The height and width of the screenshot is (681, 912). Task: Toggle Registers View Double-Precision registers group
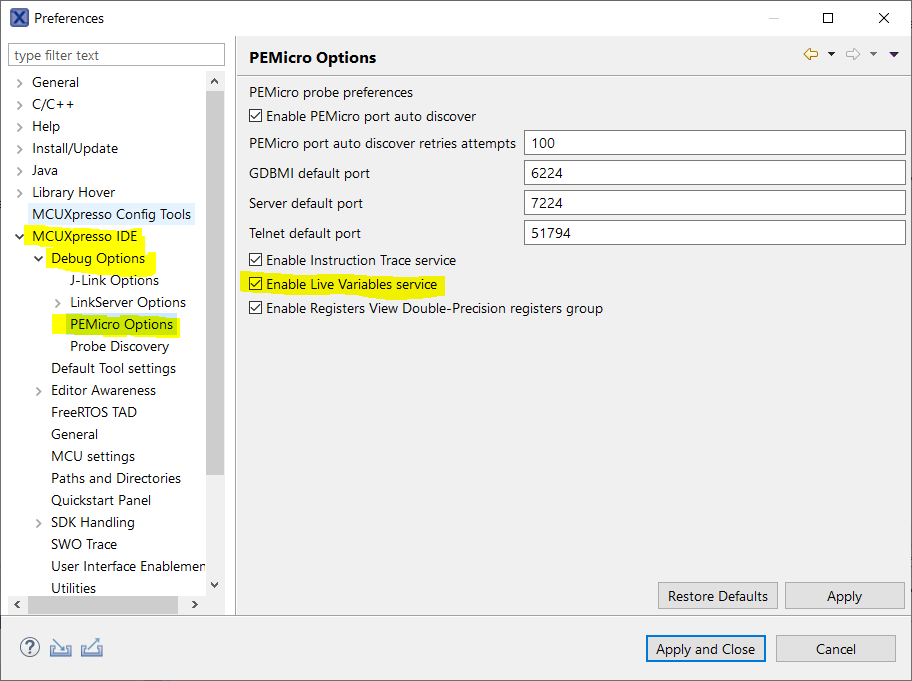tap(256, 308)
